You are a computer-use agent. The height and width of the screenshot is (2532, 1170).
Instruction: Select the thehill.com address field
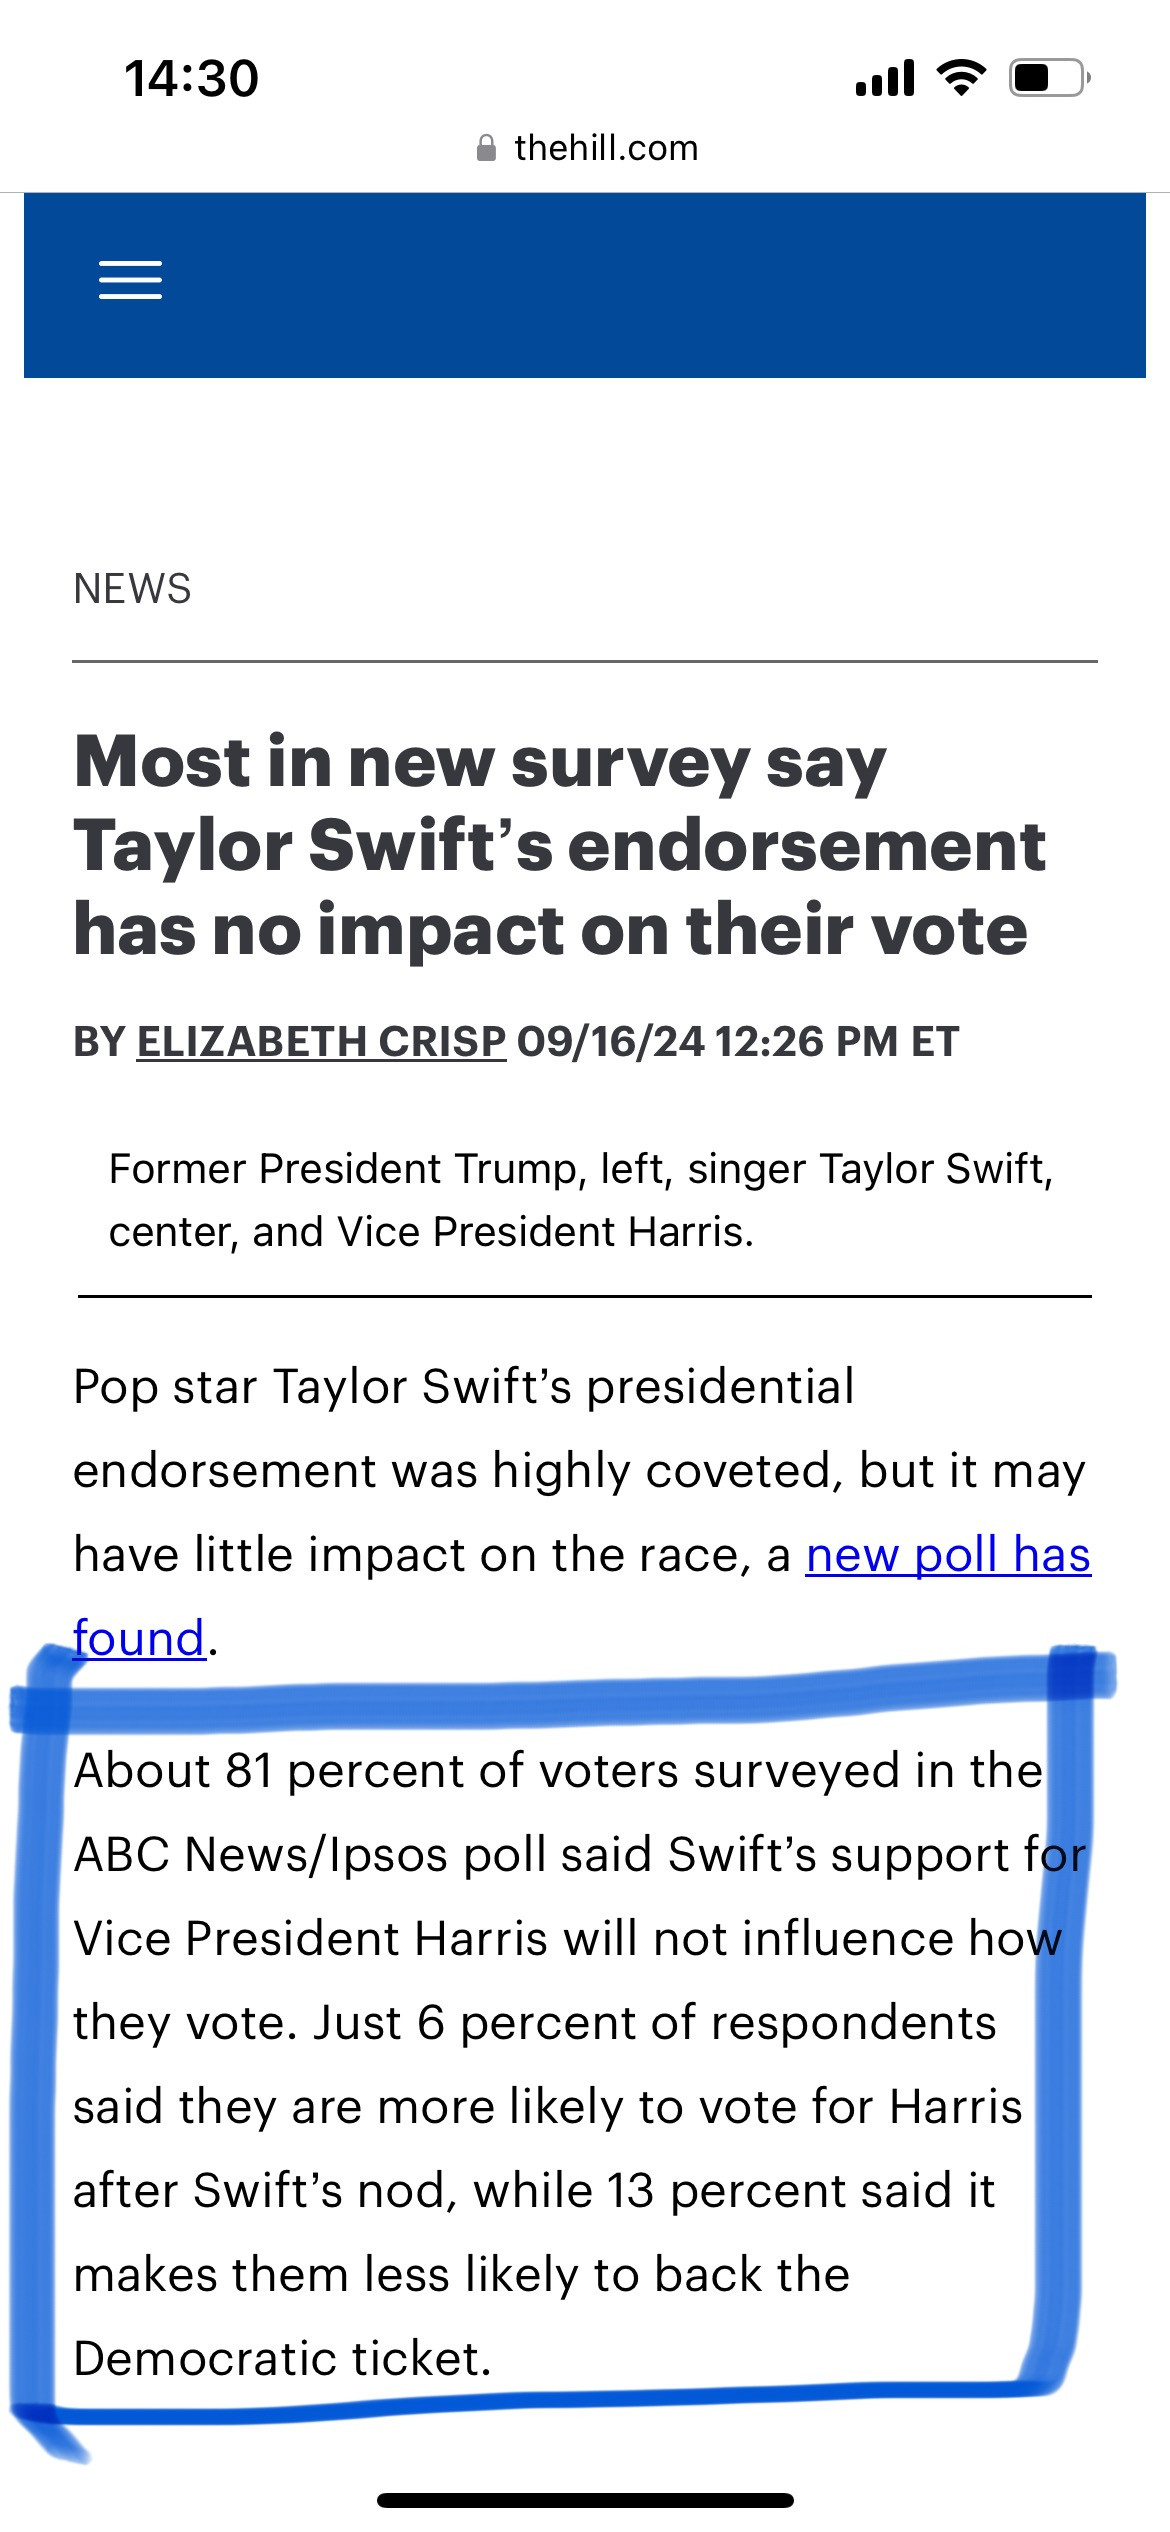[605, 148]
